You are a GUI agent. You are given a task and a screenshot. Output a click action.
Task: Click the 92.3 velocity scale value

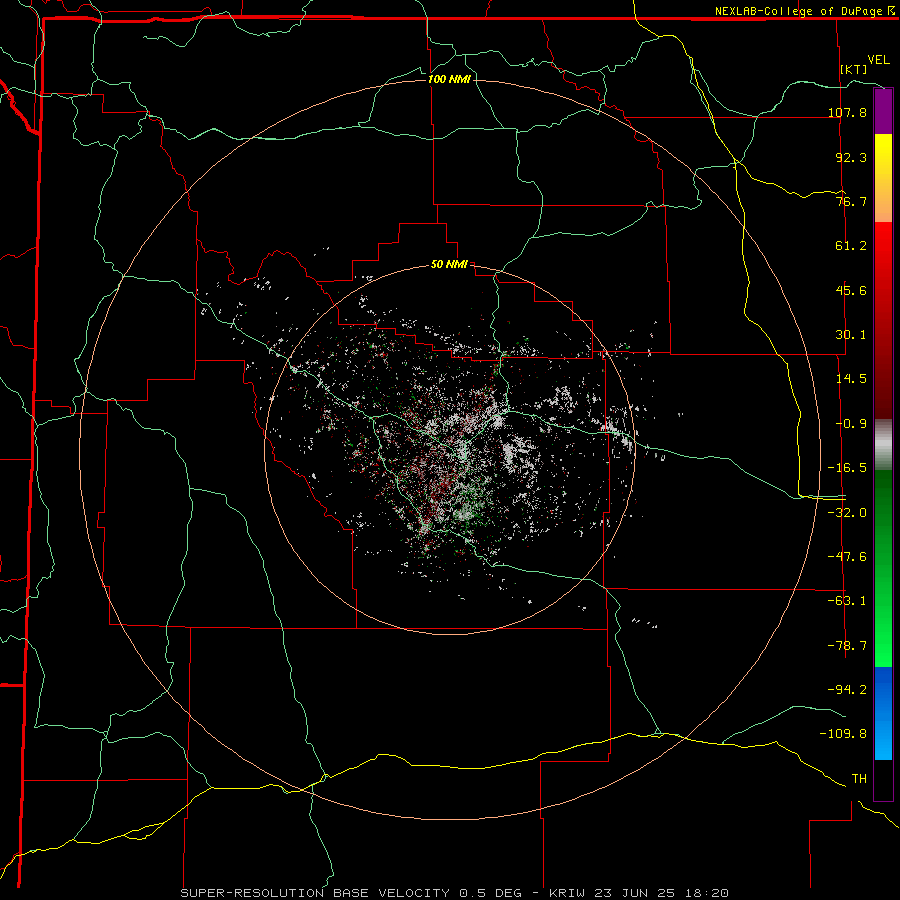[851, 157]
